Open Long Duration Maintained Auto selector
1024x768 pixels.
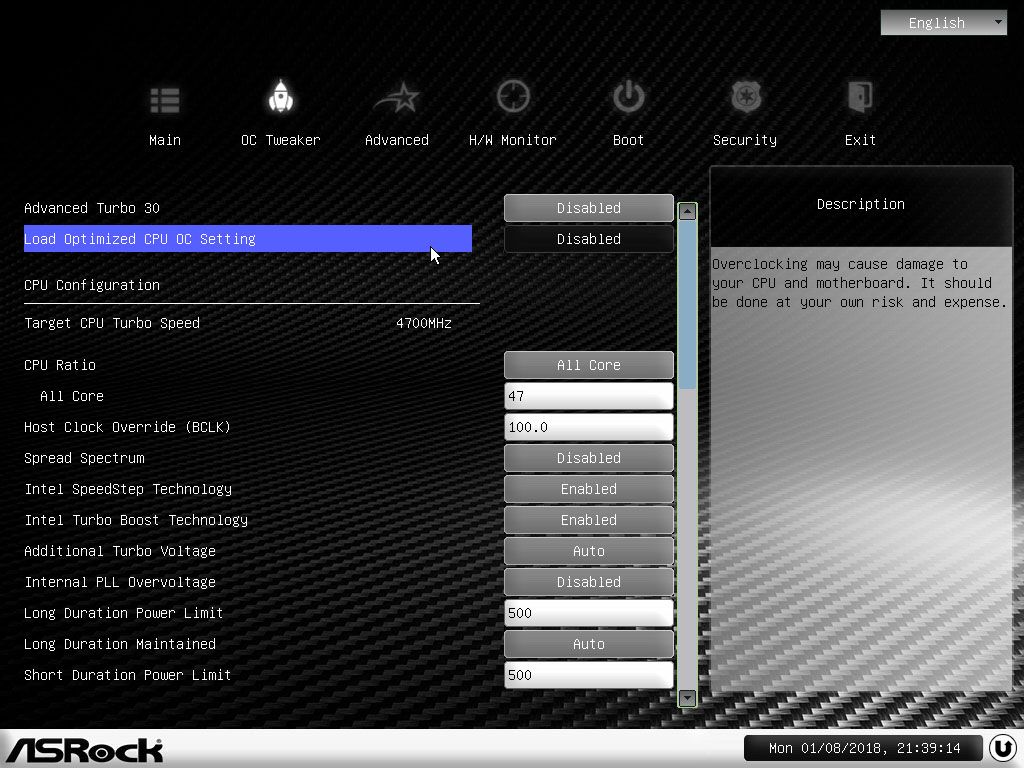click(x=588, y=644)
